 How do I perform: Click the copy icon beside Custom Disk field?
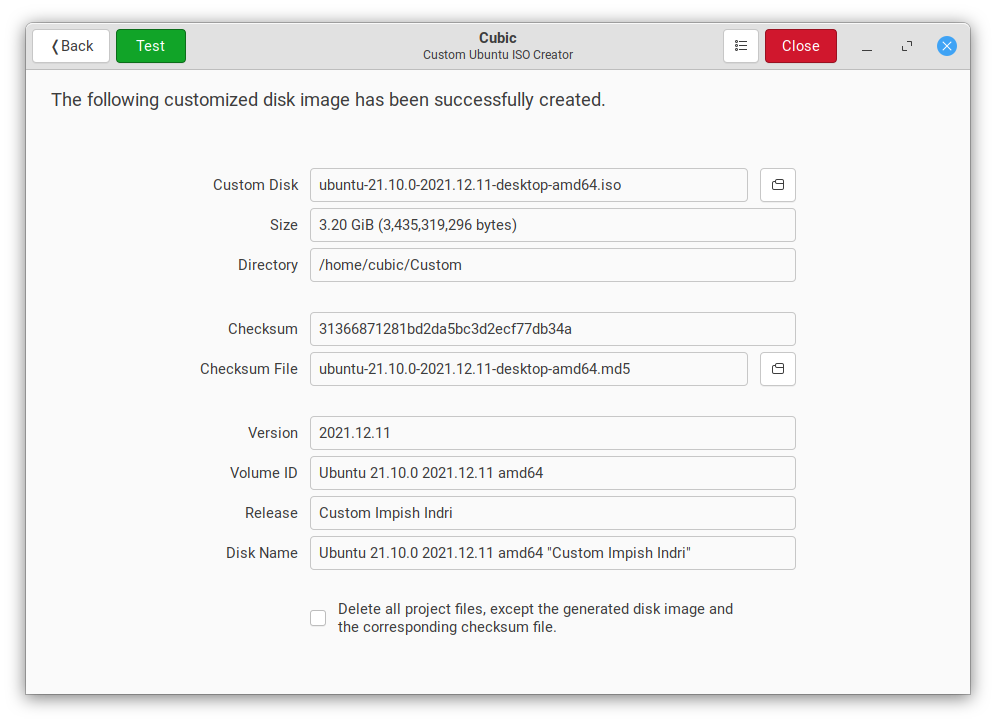pyautogui.click(x=777, y=185)
